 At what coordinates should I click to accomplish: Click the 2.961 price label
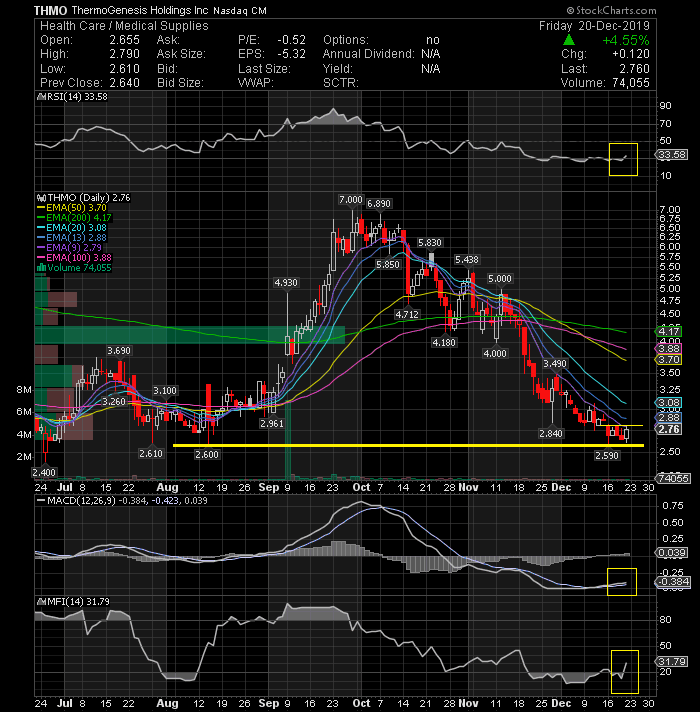pos(271,423)
